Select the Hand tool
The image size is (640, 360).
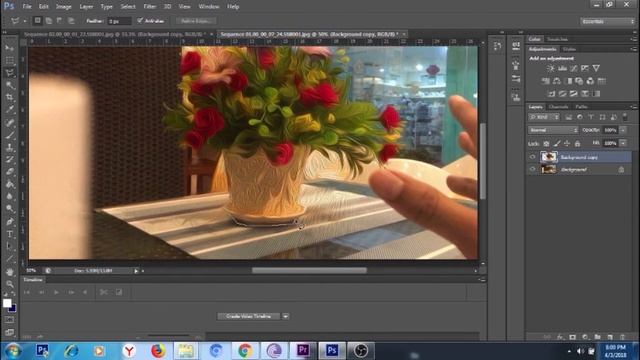pyautogui.click(x=10, y=271)
